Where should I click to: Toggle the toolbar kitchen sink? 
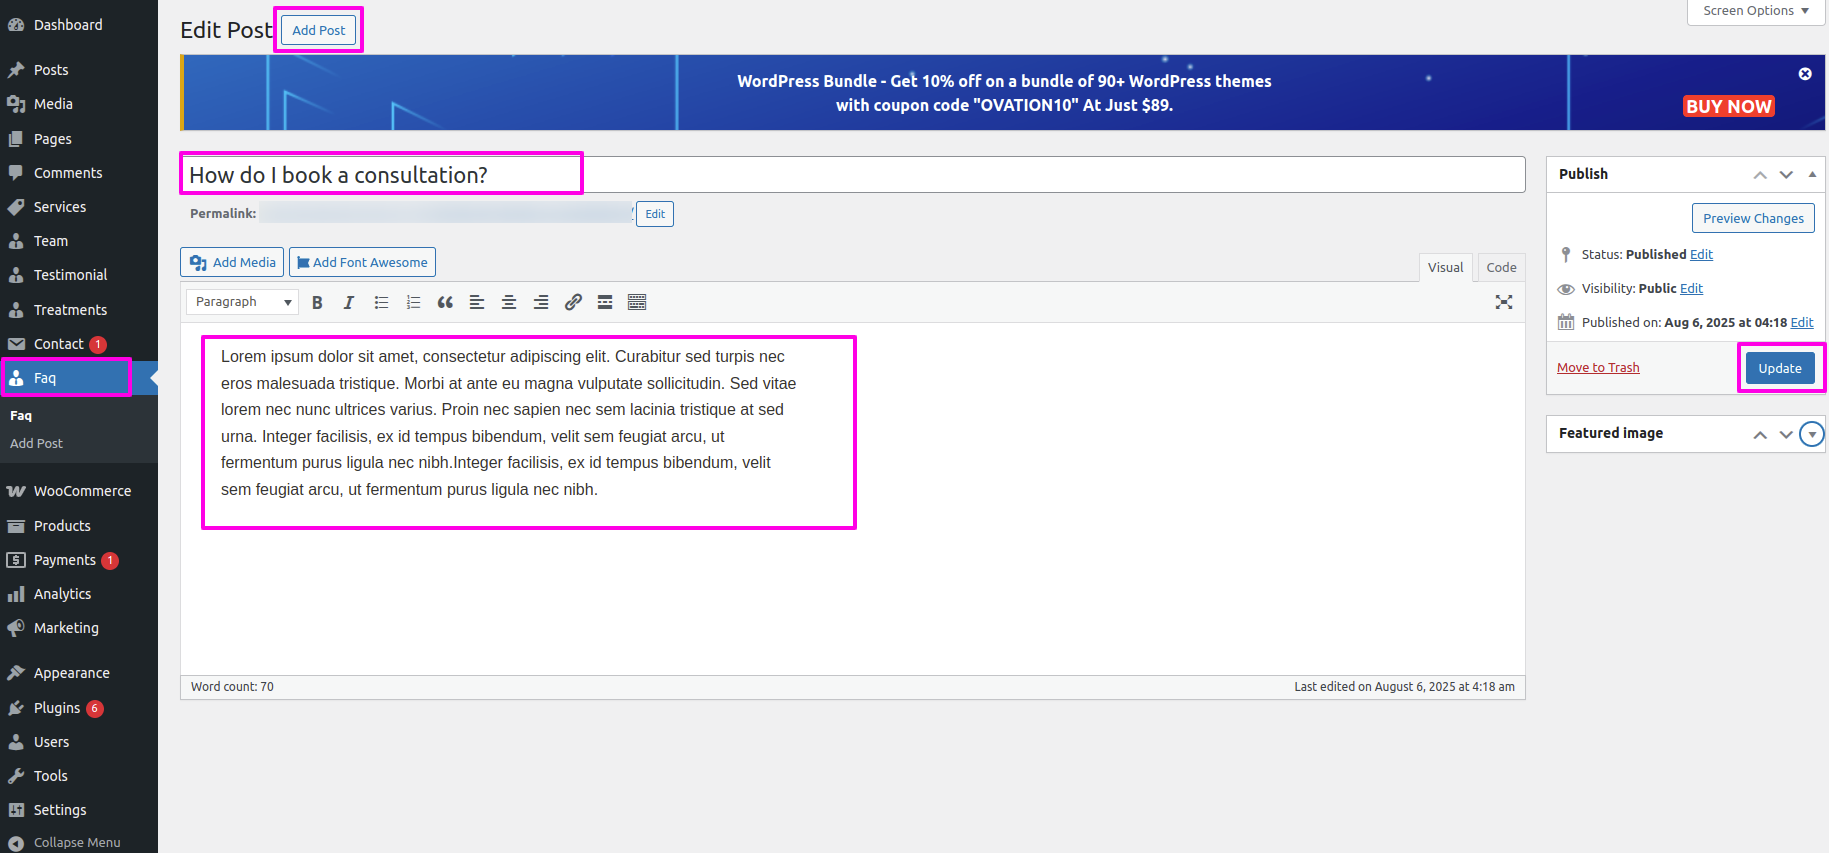coord(637,302)
